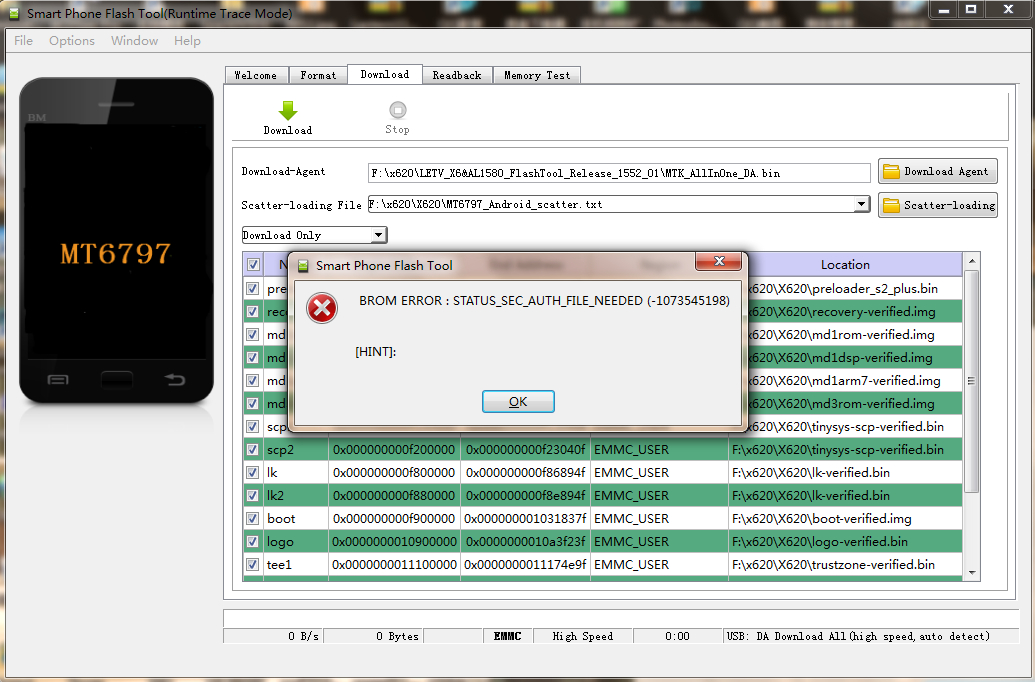
Task: Open the Options menu
Action: click(x=71, y=40)
